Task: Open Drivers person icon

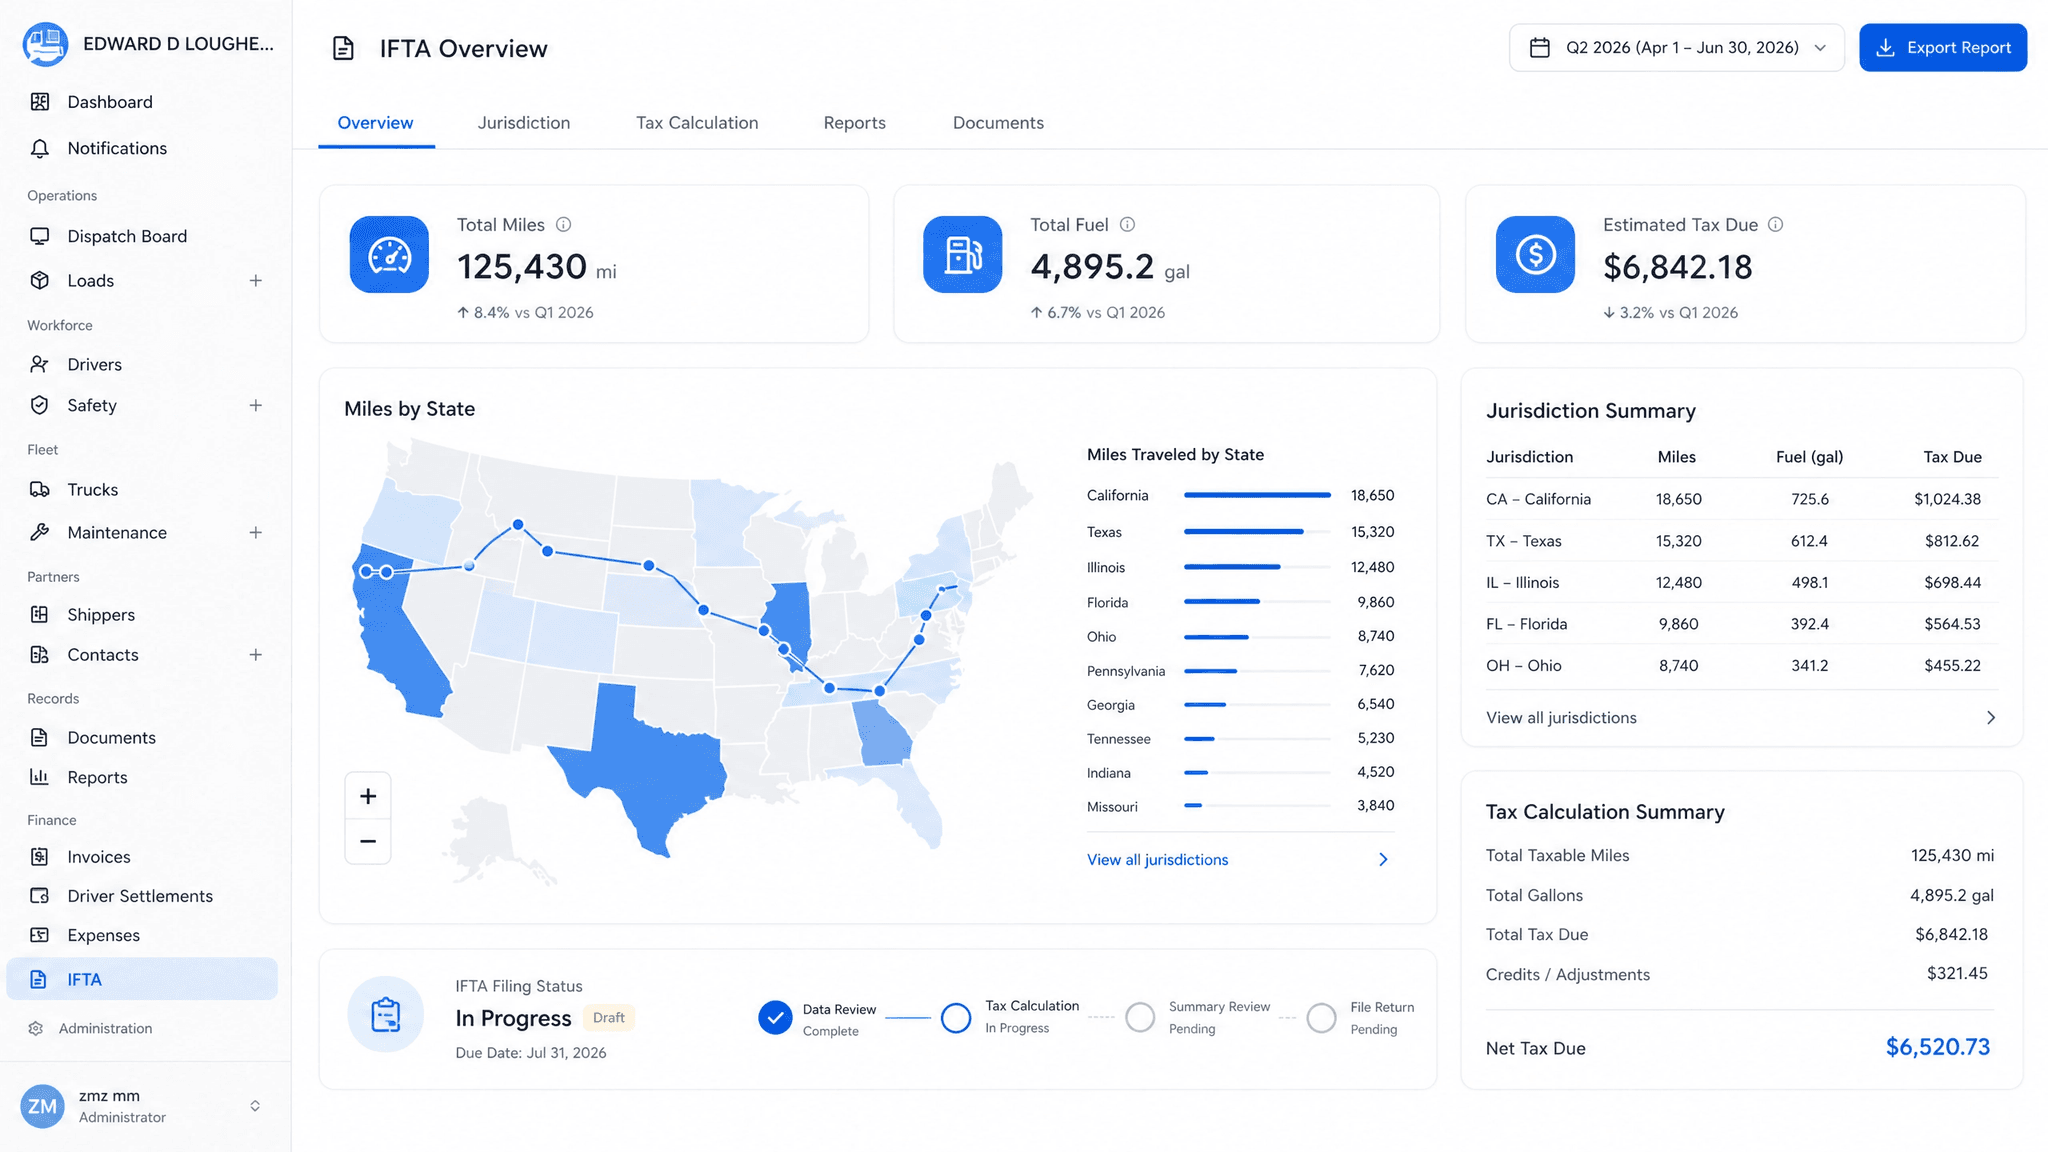Action: pos(40,364)
